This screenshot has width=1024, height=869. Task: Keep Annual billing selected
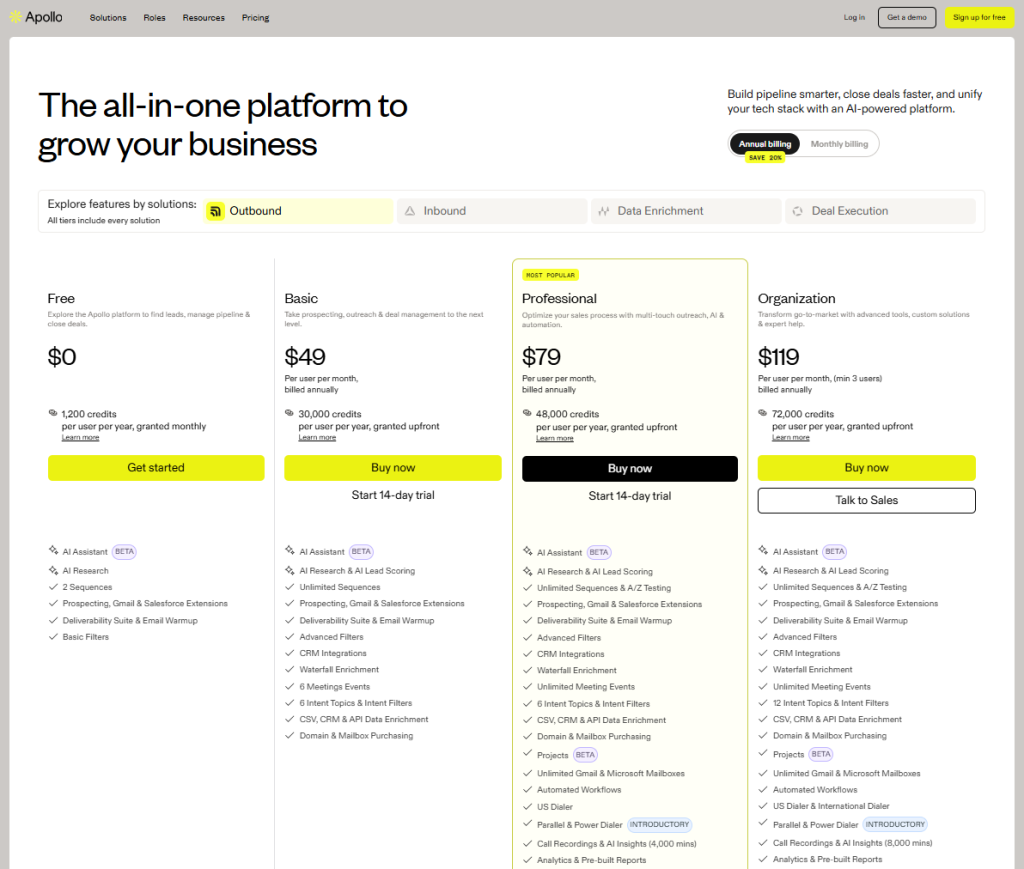[x=764, y=143]
